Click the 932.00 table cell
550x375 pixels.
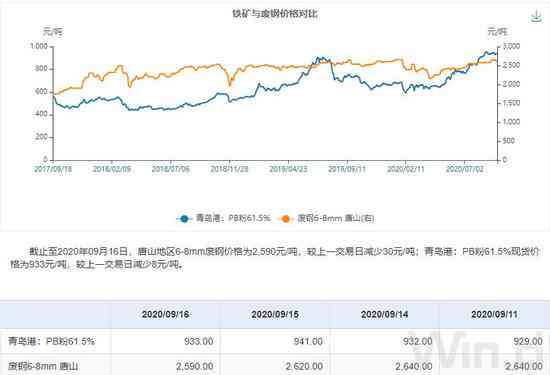[x=418, y=341]
